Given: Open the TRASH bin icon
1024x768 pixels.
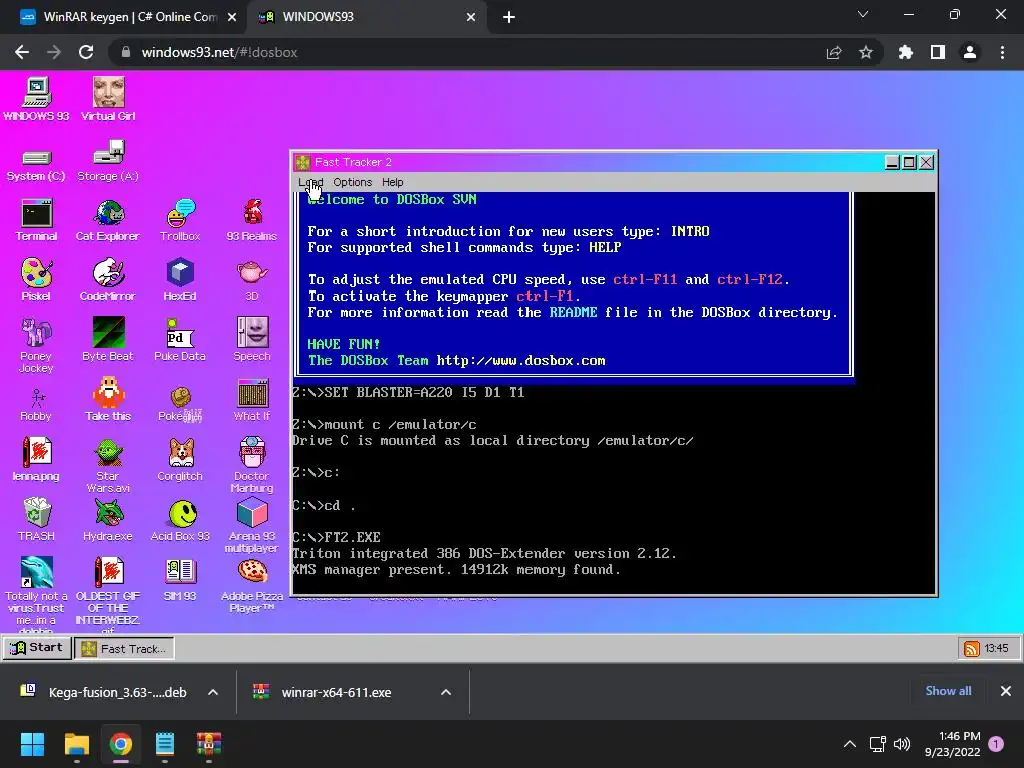Looking at the screenshot, I should (x=36, y=520).
